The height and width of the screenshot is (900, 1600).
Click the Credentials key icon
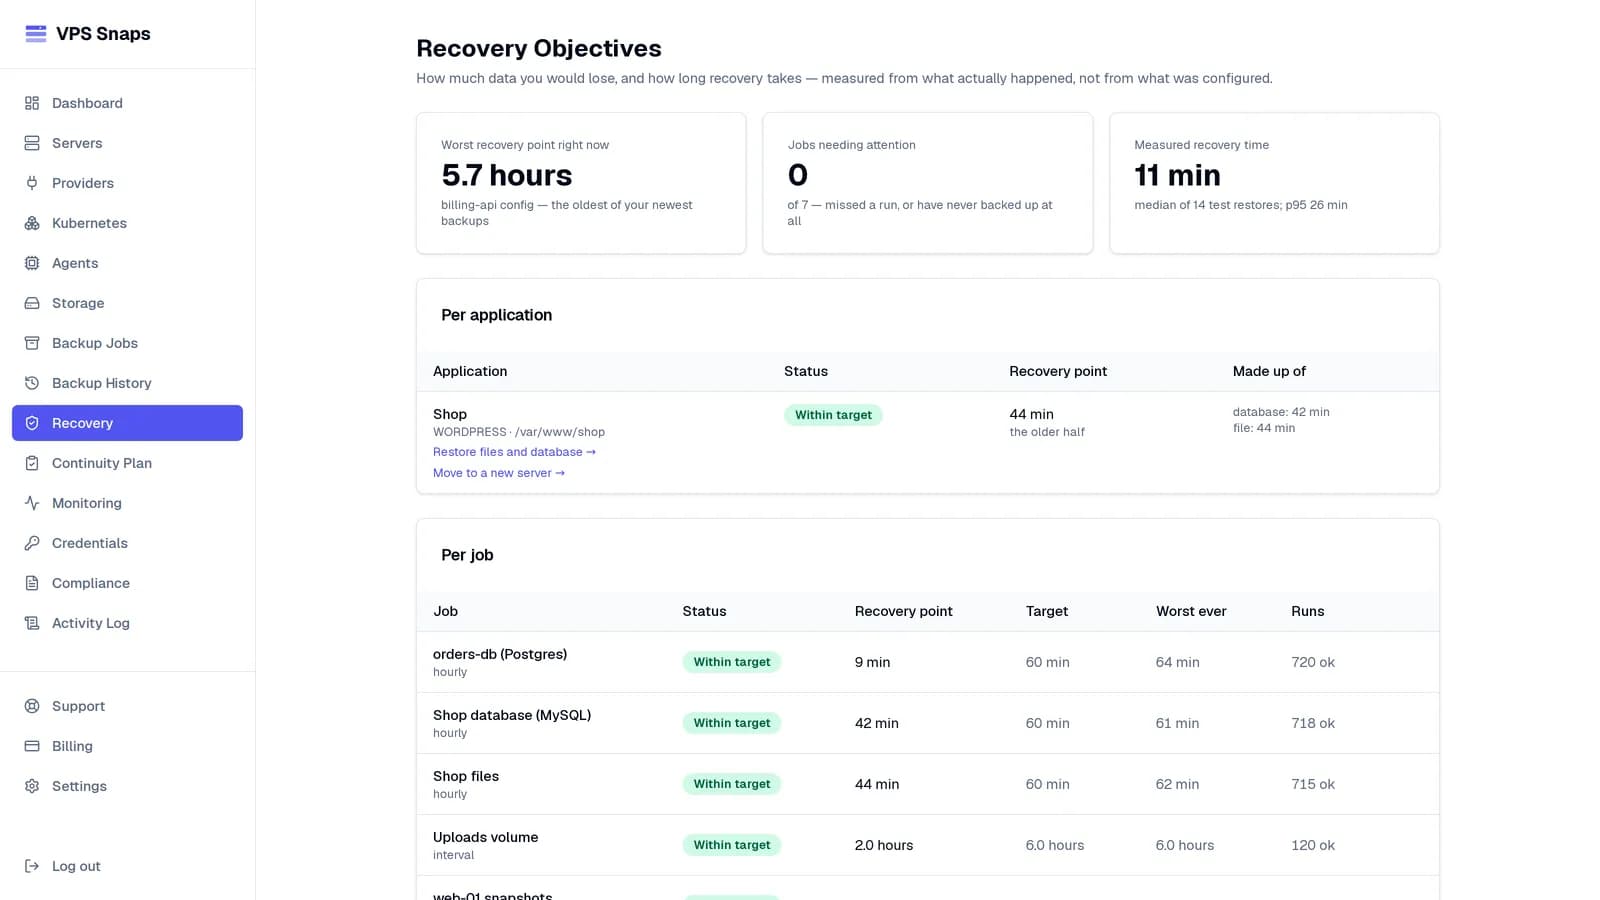point(32,543)
